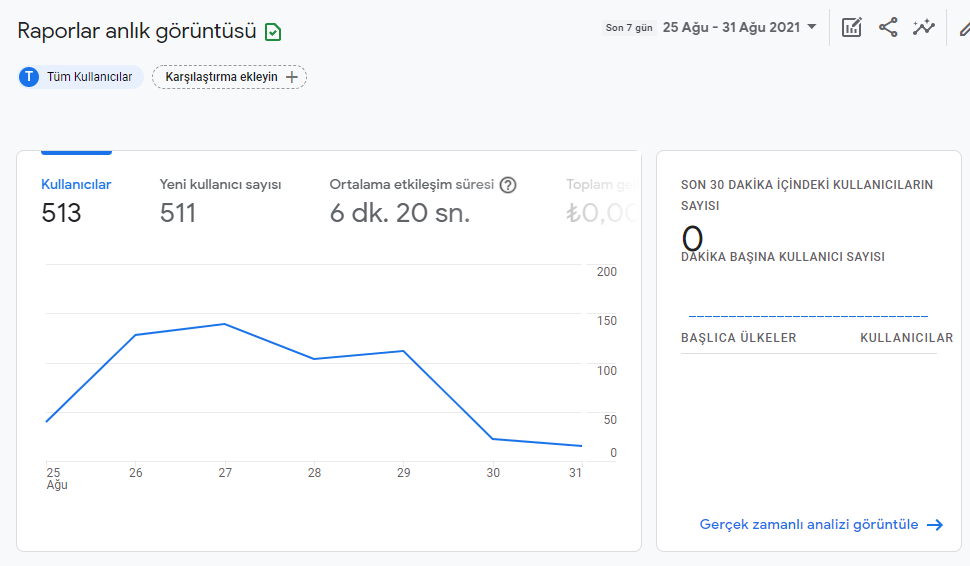Click the pencil edit icon at far right
Image resolution: width=970 pixels, height=566 pixels.
[x=964, y=28]
